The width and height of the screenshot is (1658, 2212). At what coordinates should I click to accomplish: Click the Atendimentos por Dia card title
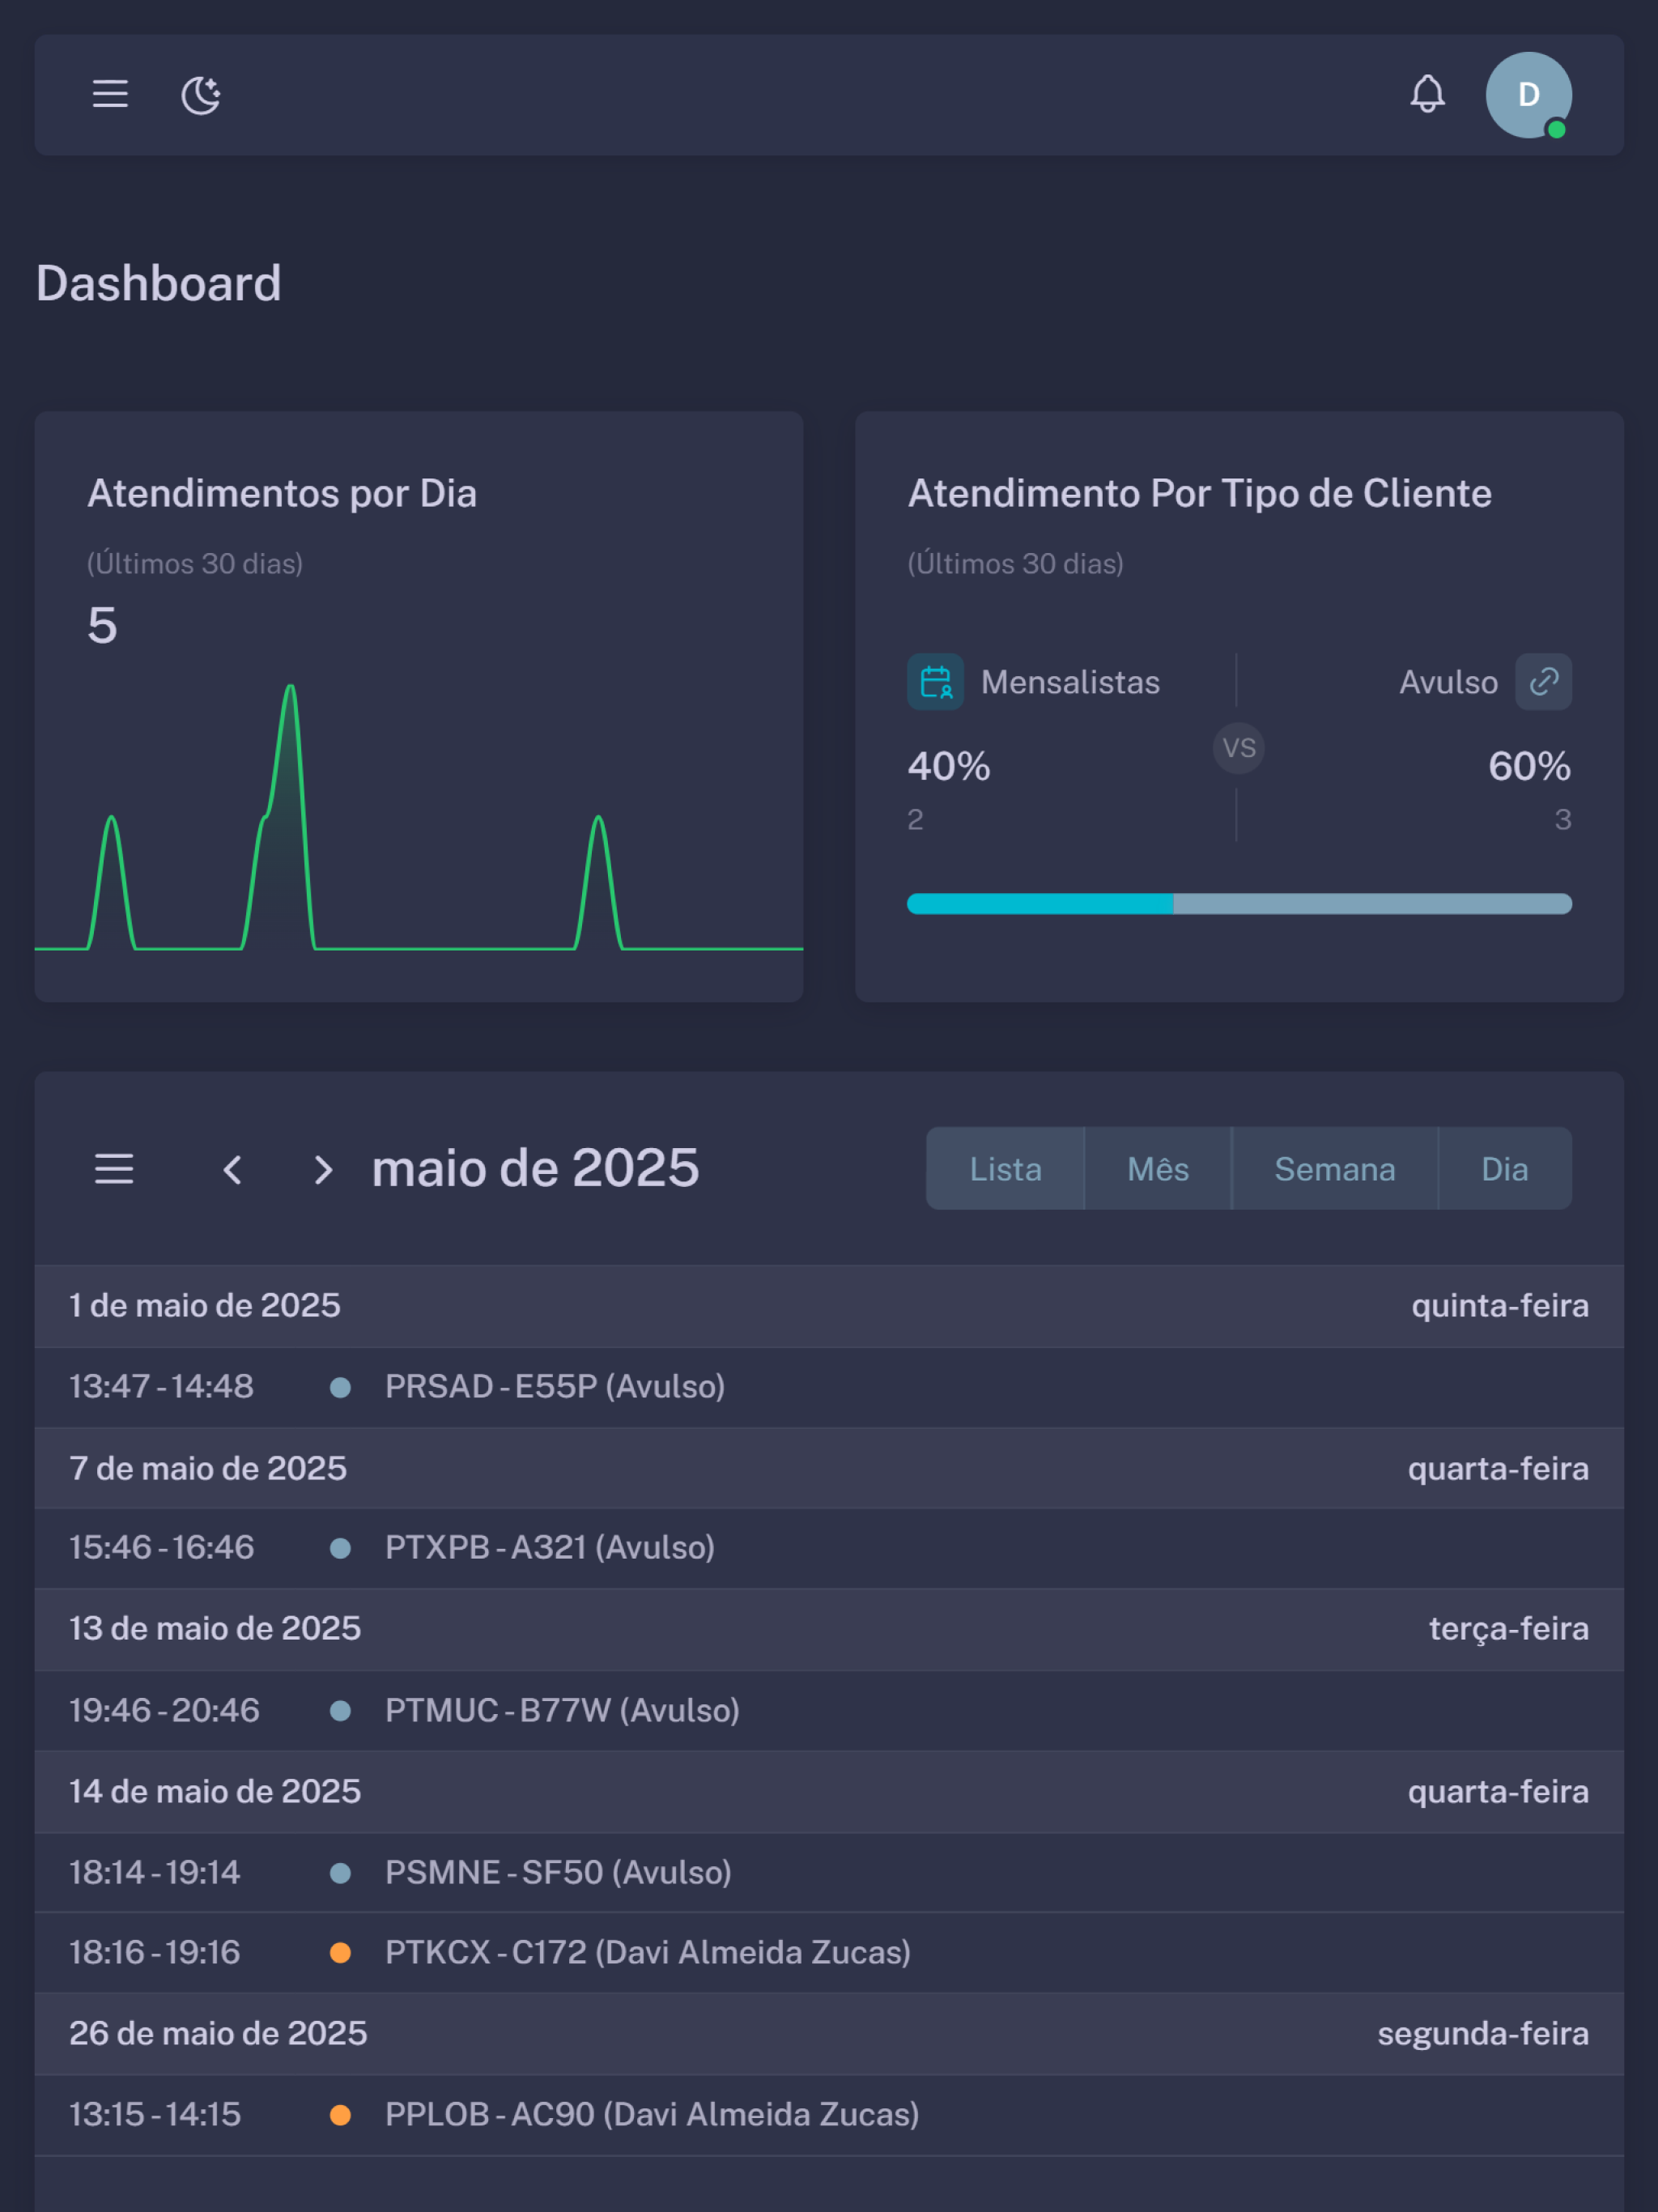(282, 494)
